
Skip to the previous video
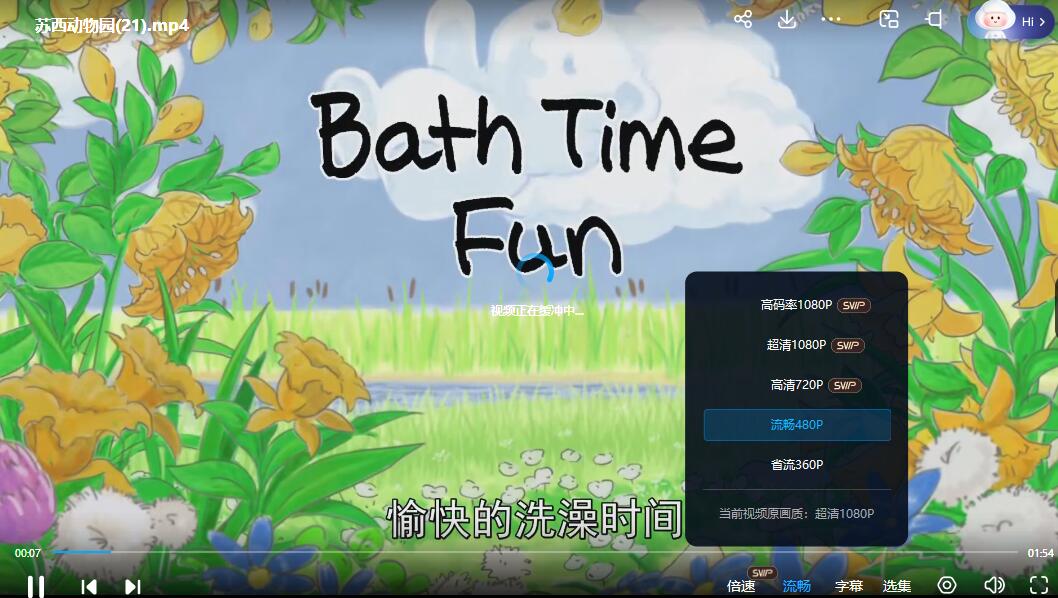click(x=89, y=587)
